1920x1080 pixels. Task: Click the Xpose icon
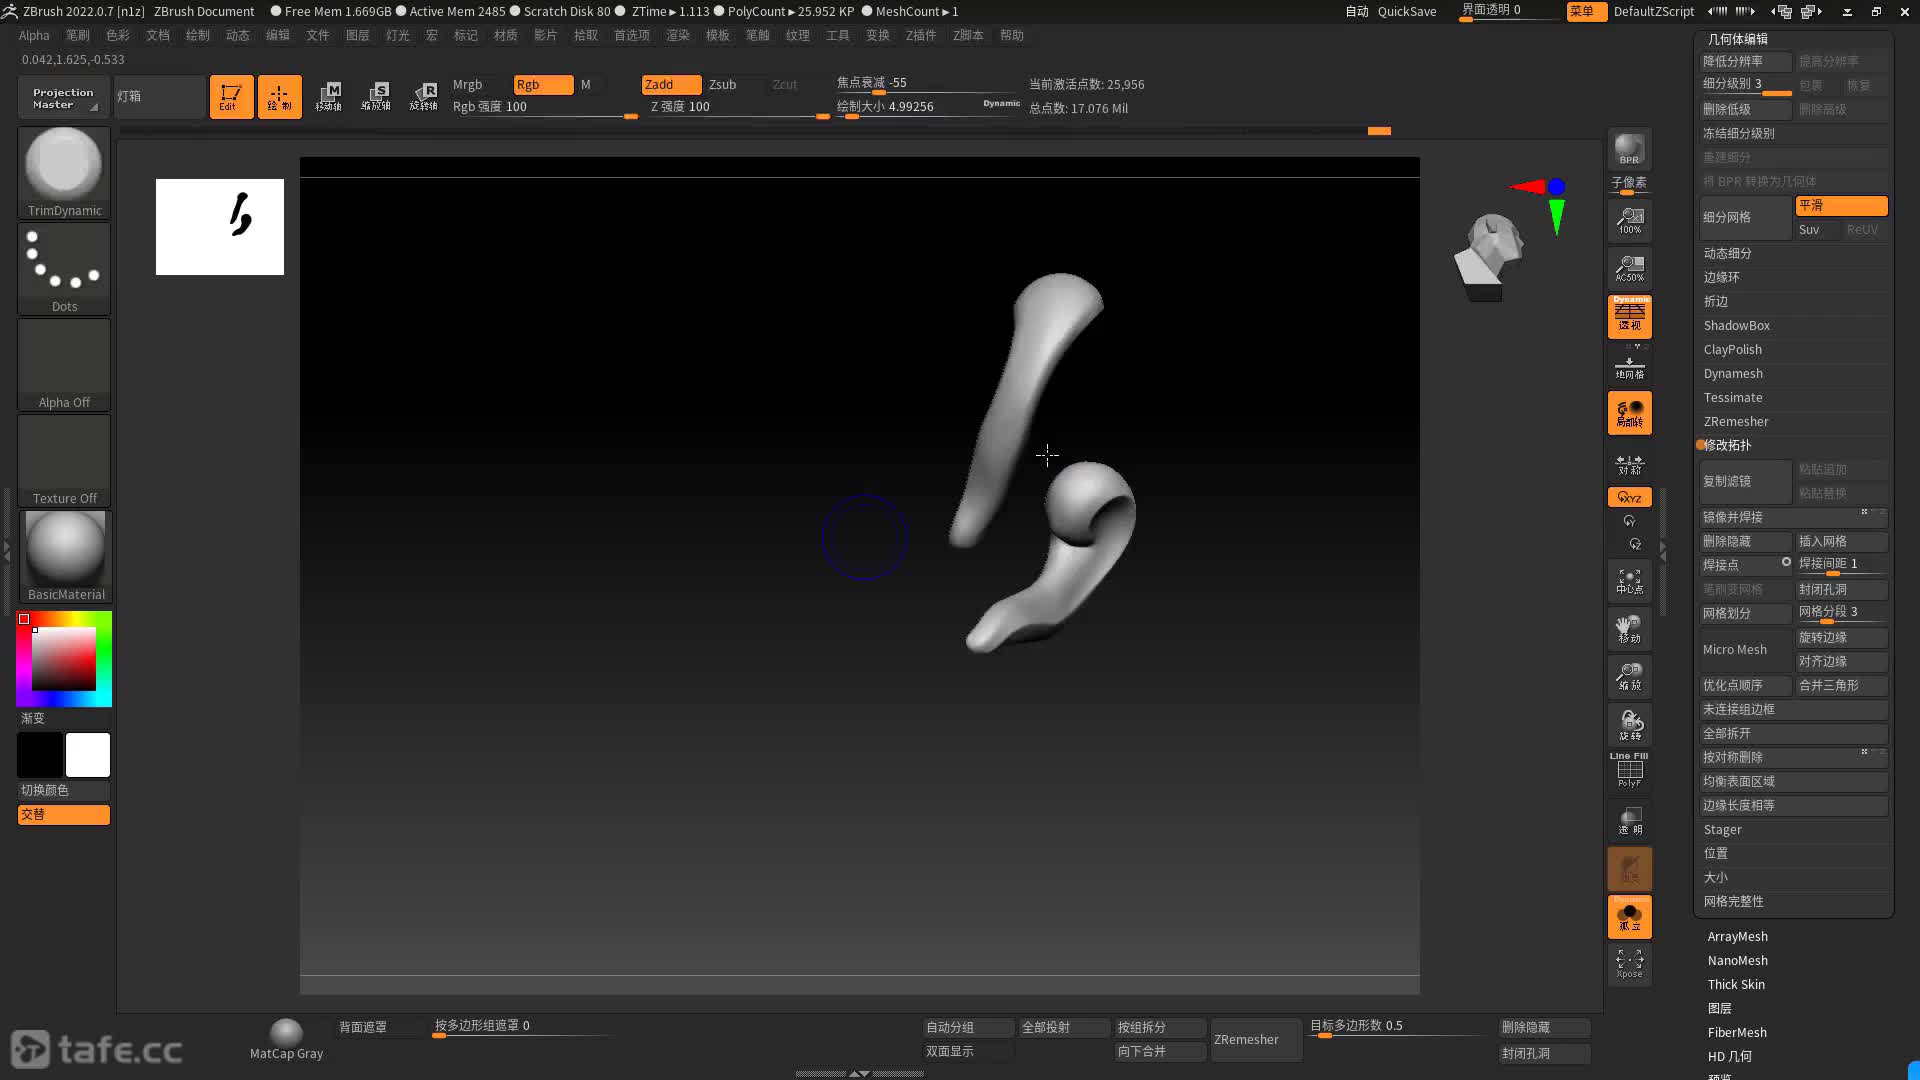[1629, 963]
